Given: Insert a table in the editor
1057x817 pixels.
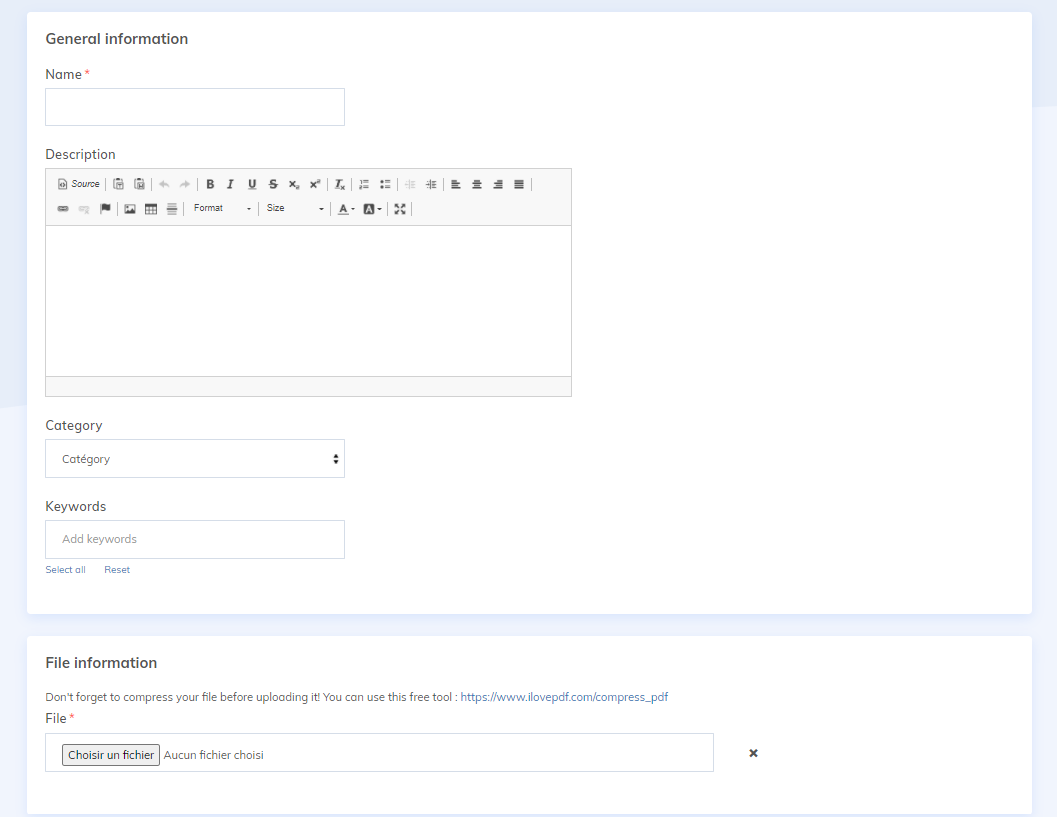Looking at the screenshot, I should click(151, 209).
